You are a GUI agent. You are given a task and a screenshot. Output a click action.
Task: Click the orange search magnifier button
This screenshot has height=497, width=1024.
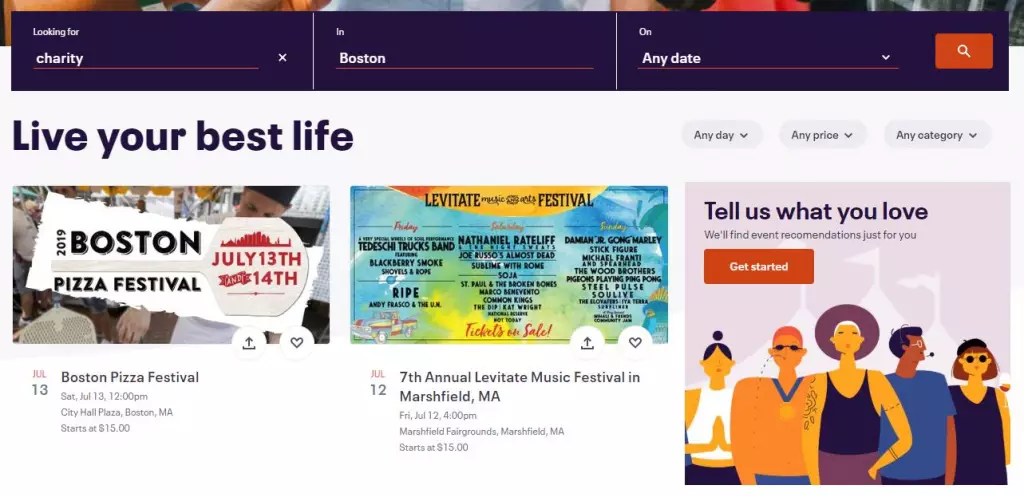click(963, 51)
